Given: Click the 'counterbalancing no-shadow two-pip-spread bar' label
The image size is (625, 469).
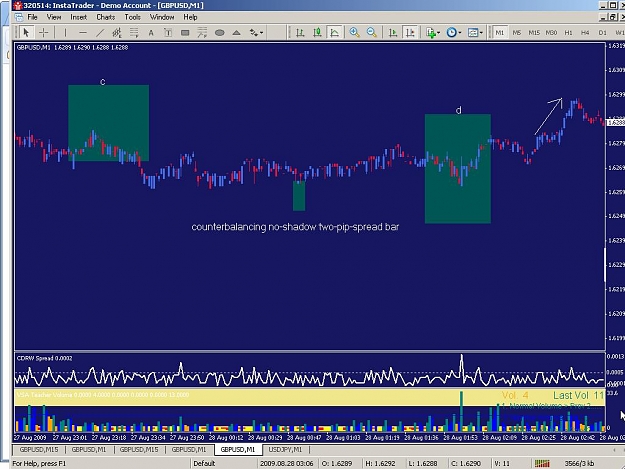Looking at the screenshot, I should 295,227.
